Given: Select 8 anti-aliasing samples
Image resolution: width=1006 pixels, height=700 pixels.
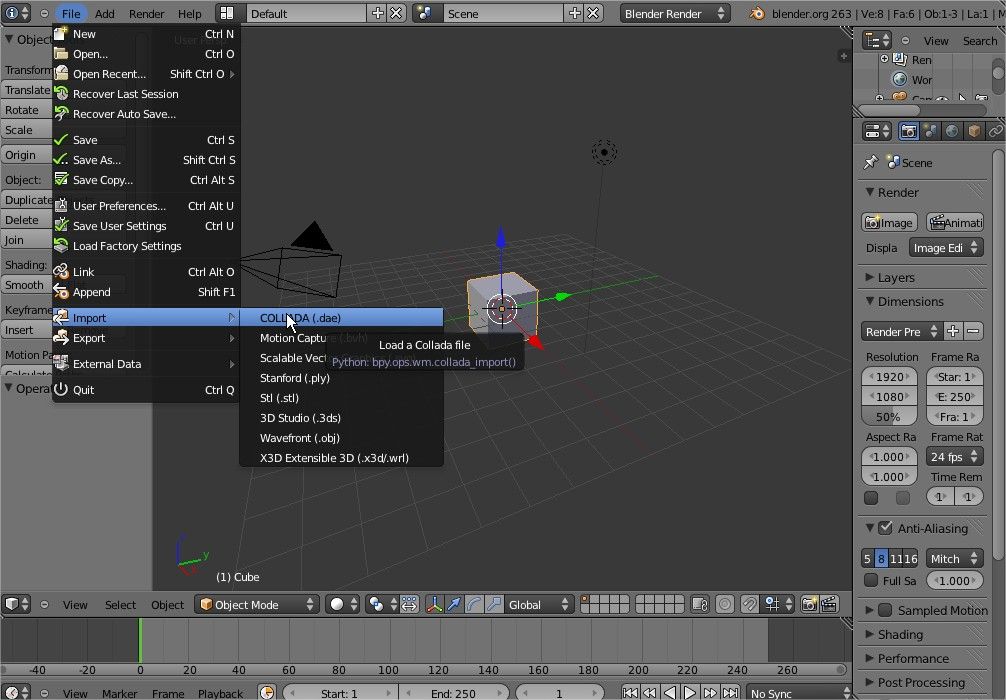Looking at the screenshot, I should [x=882, y=559].
